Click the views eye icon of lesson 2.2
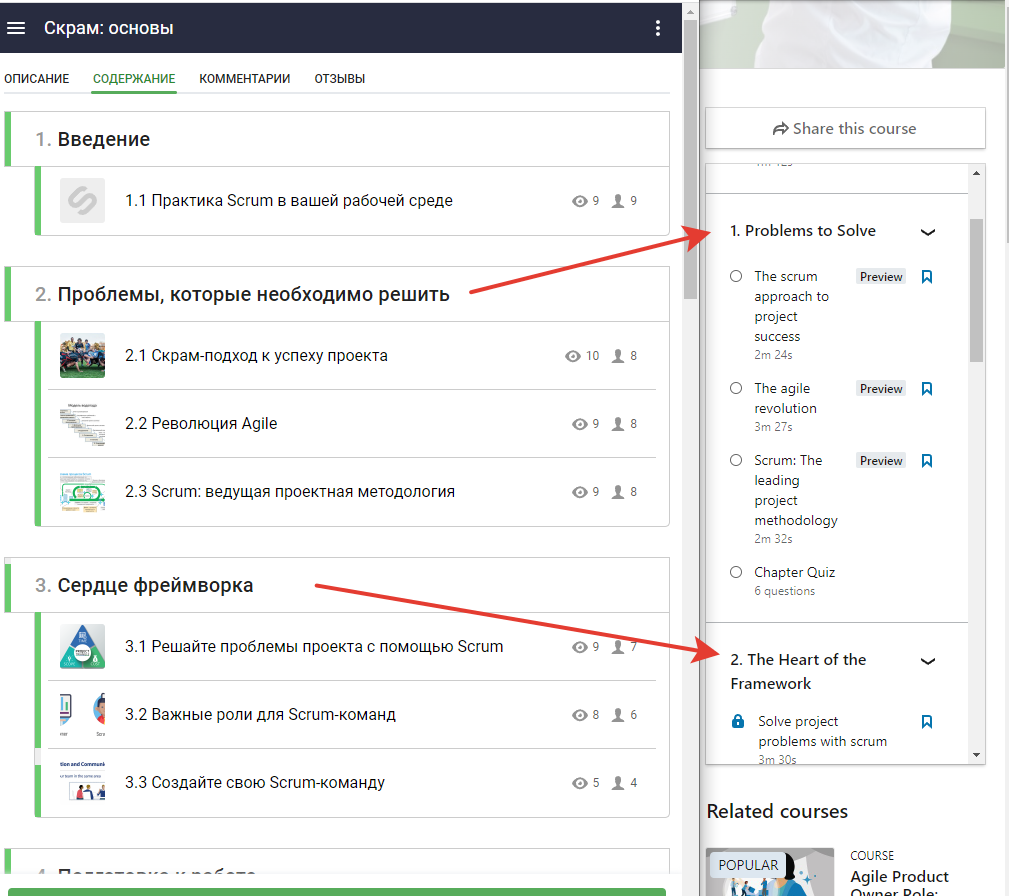1009x896 pixels. tap(579, 424)
